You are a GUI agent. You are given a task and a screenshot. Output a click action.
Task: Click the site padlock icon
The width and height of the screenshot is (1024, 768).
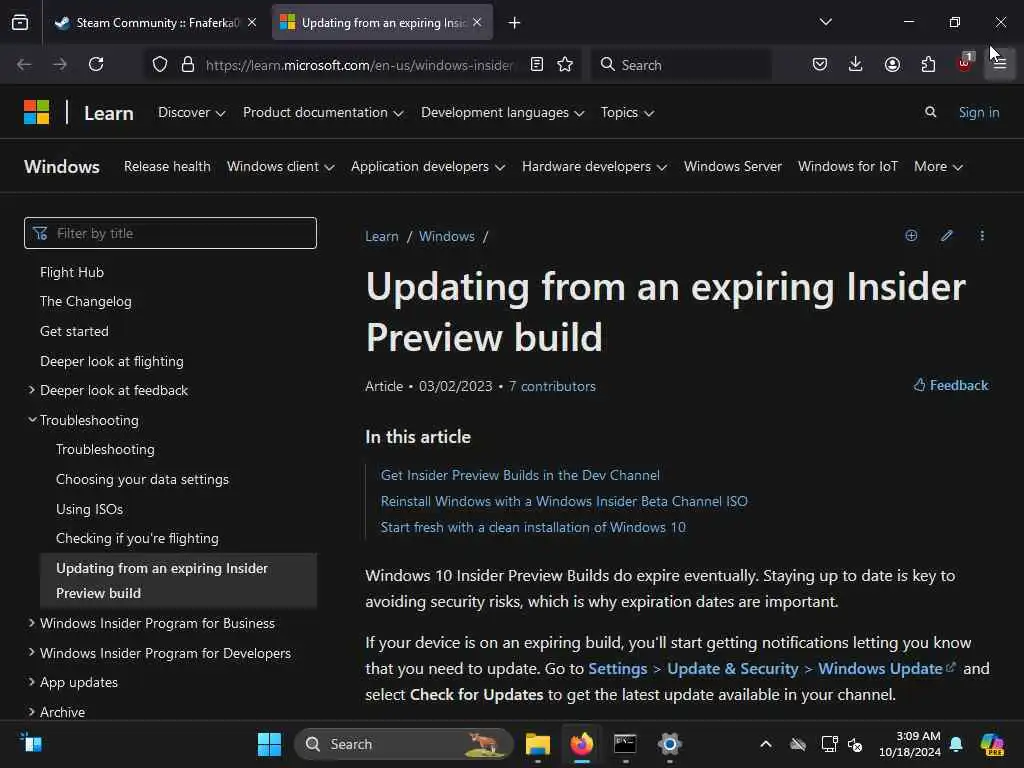(188, 64)
